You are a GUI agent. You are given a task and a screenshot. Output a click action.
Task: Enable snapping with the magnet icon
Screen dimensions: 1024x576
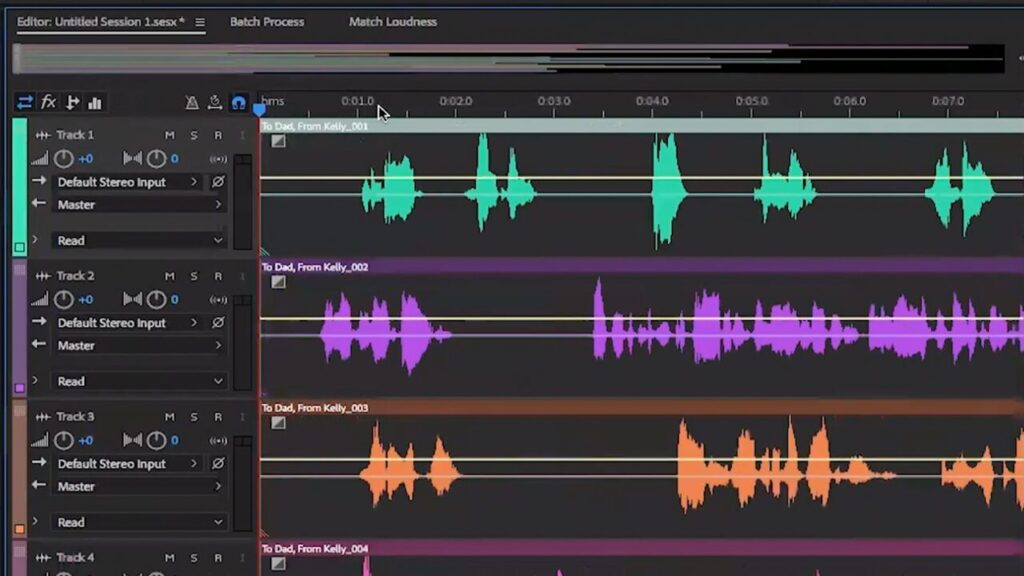240,103
